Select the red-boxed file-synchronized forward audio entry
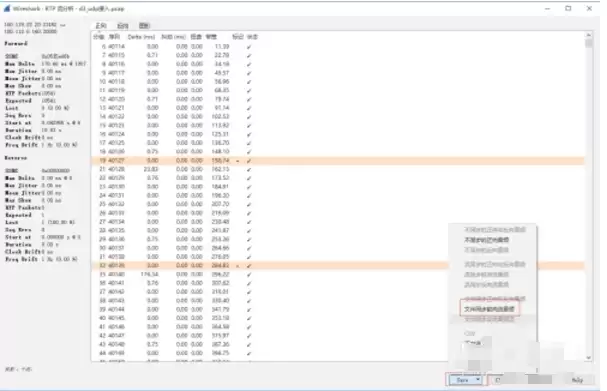The image size is (607, 391). tap(489, 309)
